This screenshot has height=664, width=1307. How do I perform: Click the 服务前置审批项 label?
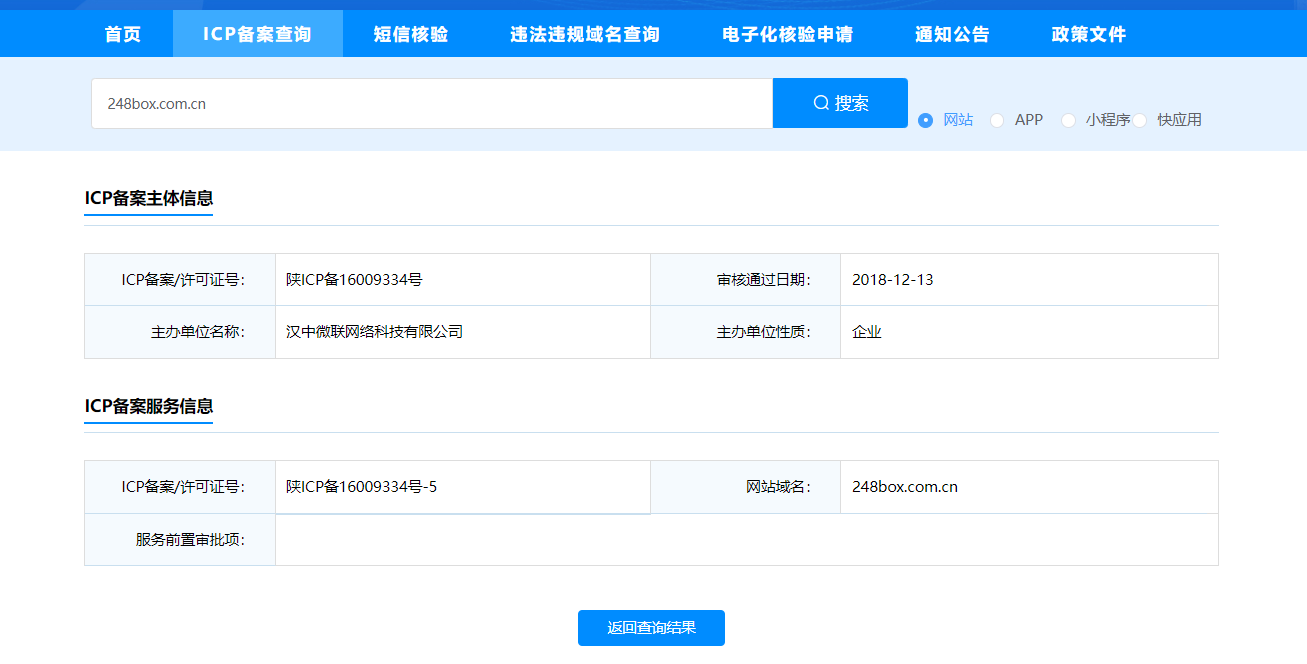tap(190, 540)
